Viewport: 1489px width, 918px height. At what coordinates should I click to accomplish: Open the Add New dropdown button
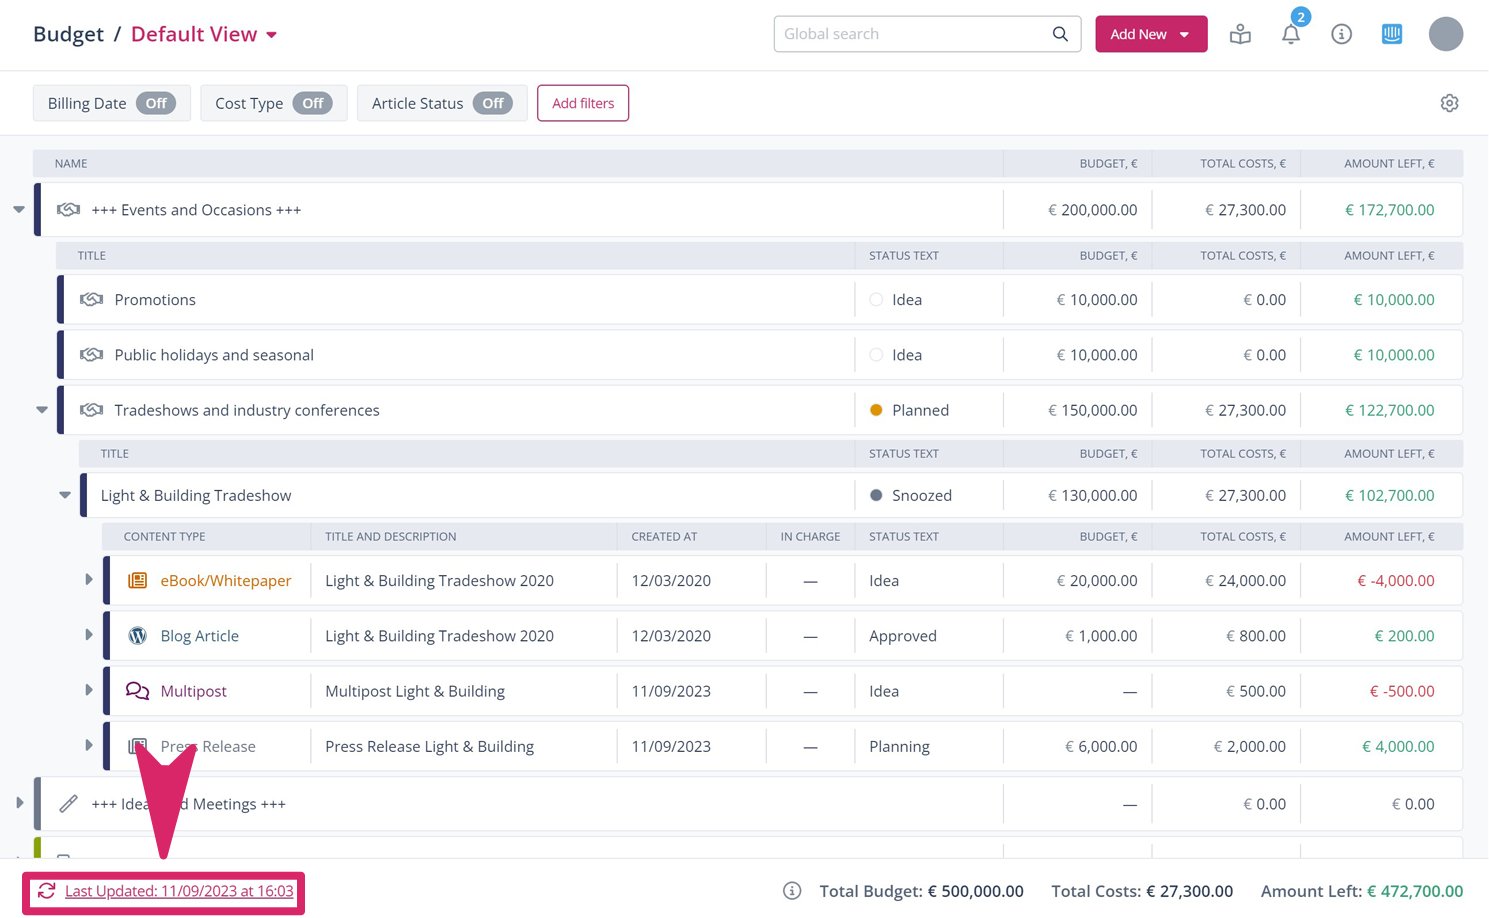[1150, 34]
